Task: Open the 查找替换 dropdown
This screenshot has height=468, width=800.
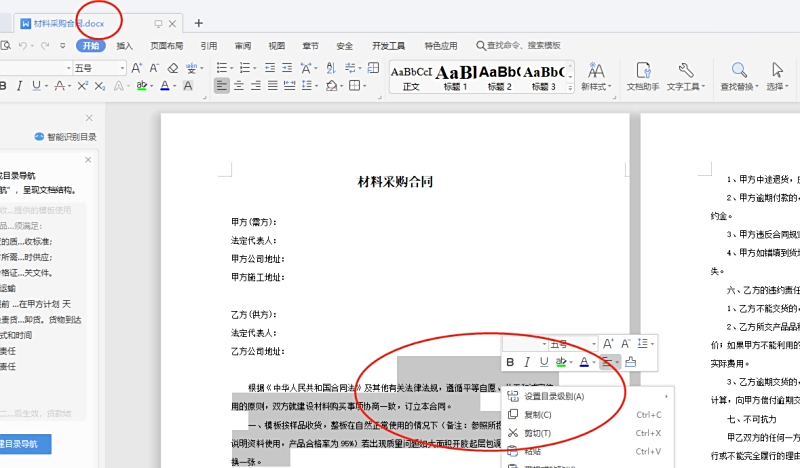Action: click(x=739, y=77)
